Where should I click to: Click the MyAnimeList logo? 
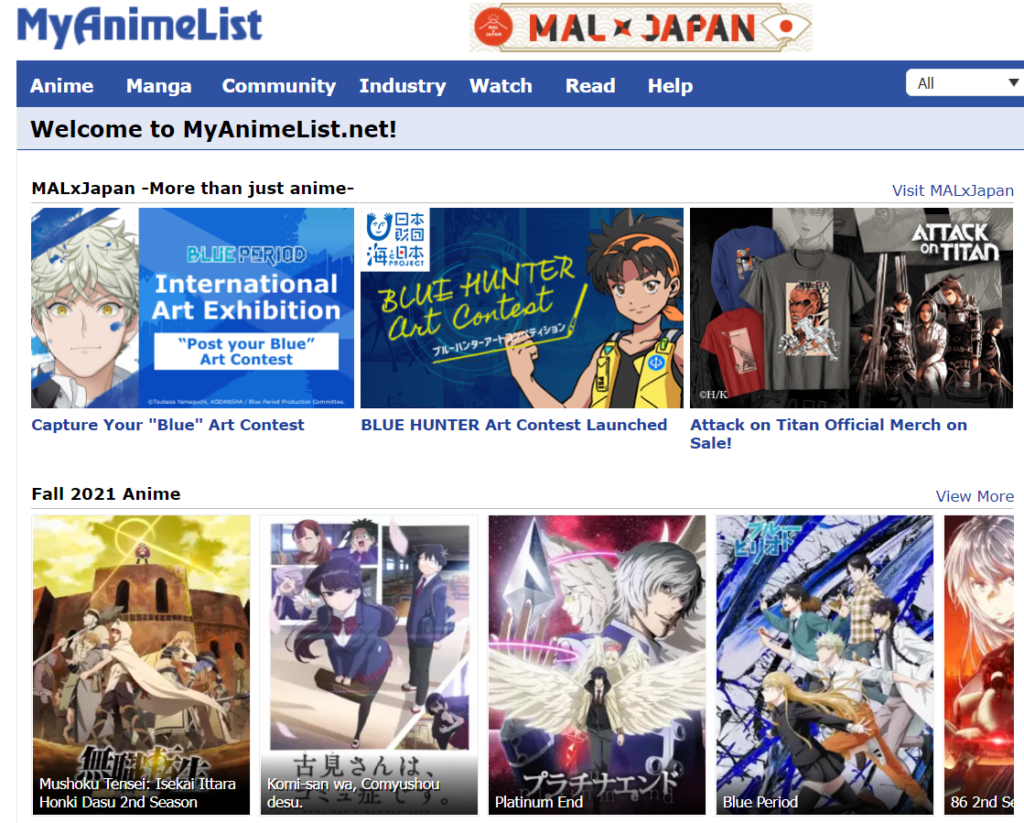pos(139,26)
